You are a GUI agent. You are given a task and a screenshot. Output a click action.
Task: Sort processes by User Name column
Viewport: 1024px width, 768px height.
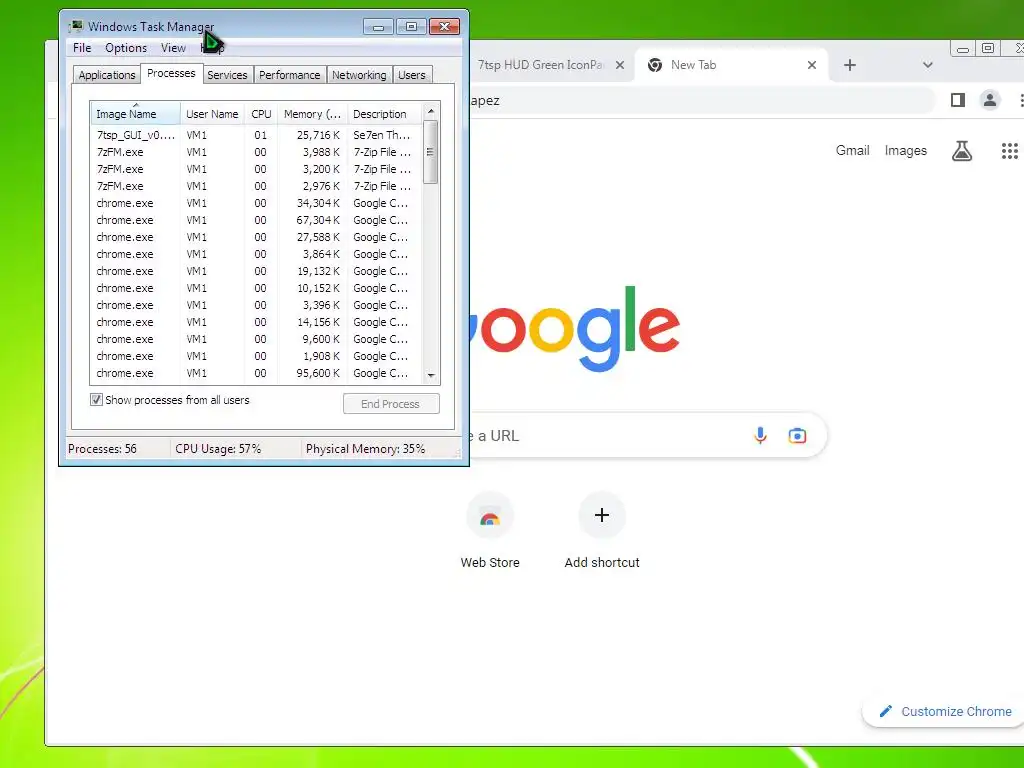(212, 114)
